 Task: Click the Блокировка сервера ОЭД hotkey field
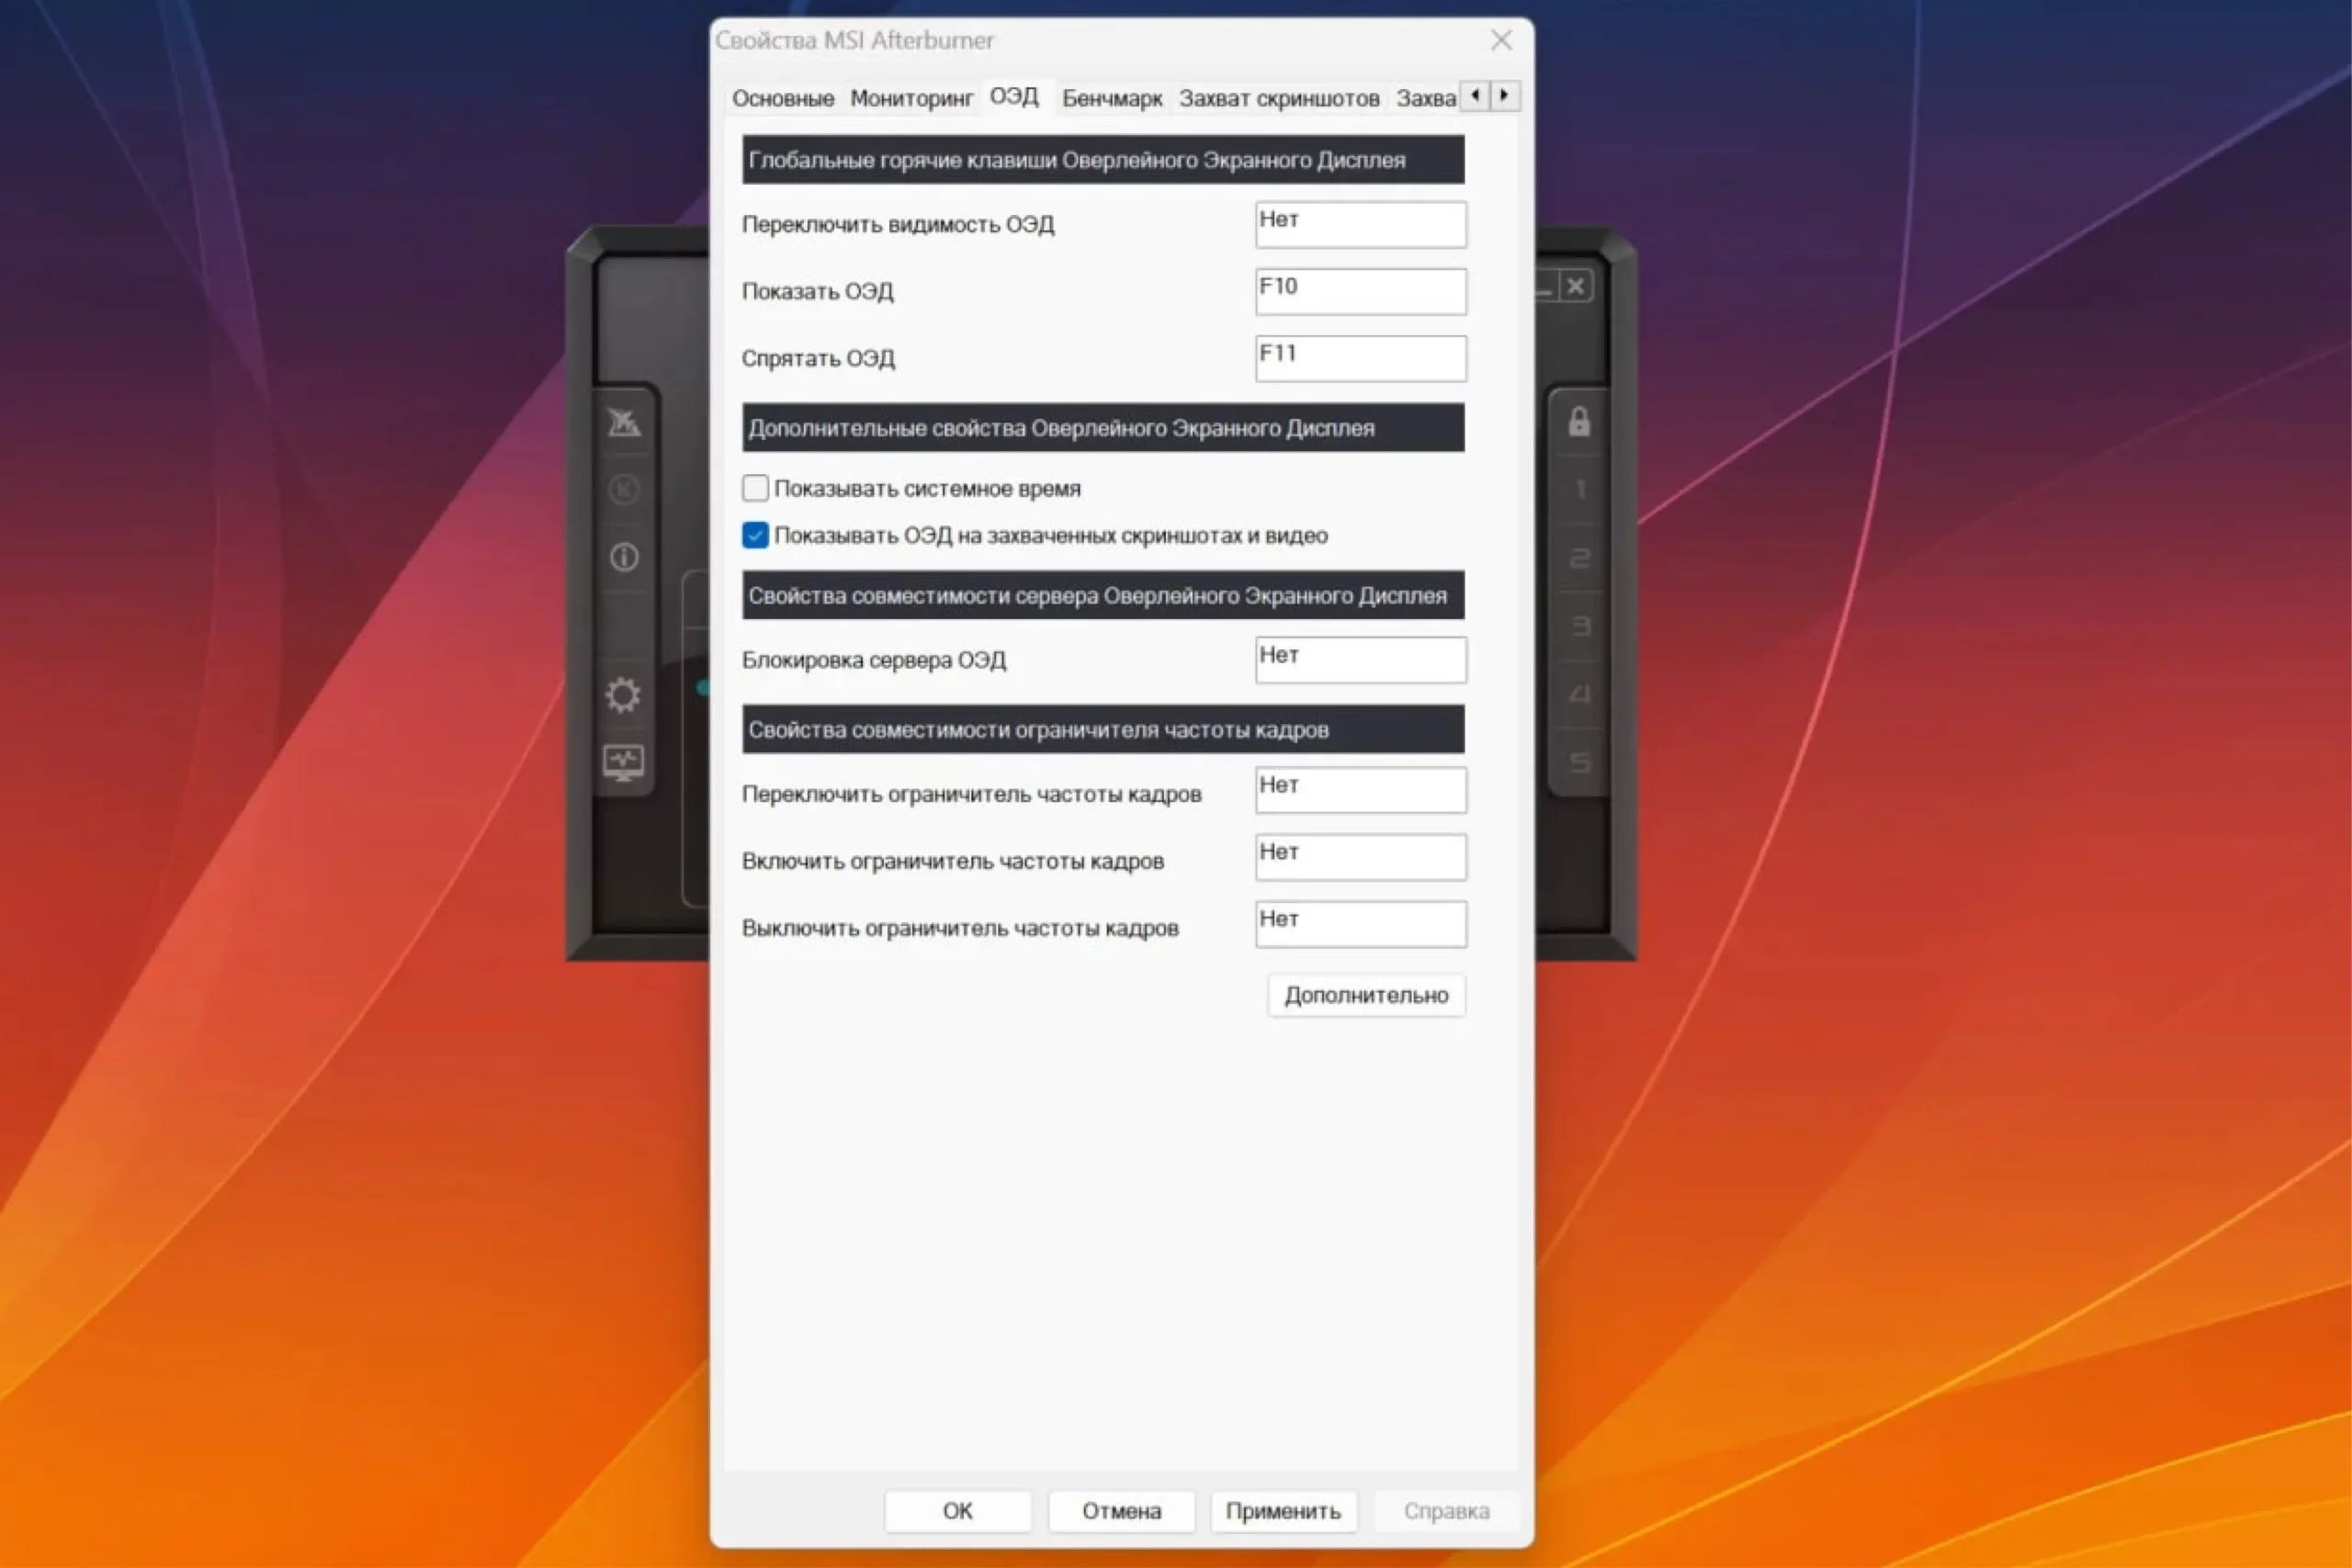pyautogui.click(x=1360, y=660)
